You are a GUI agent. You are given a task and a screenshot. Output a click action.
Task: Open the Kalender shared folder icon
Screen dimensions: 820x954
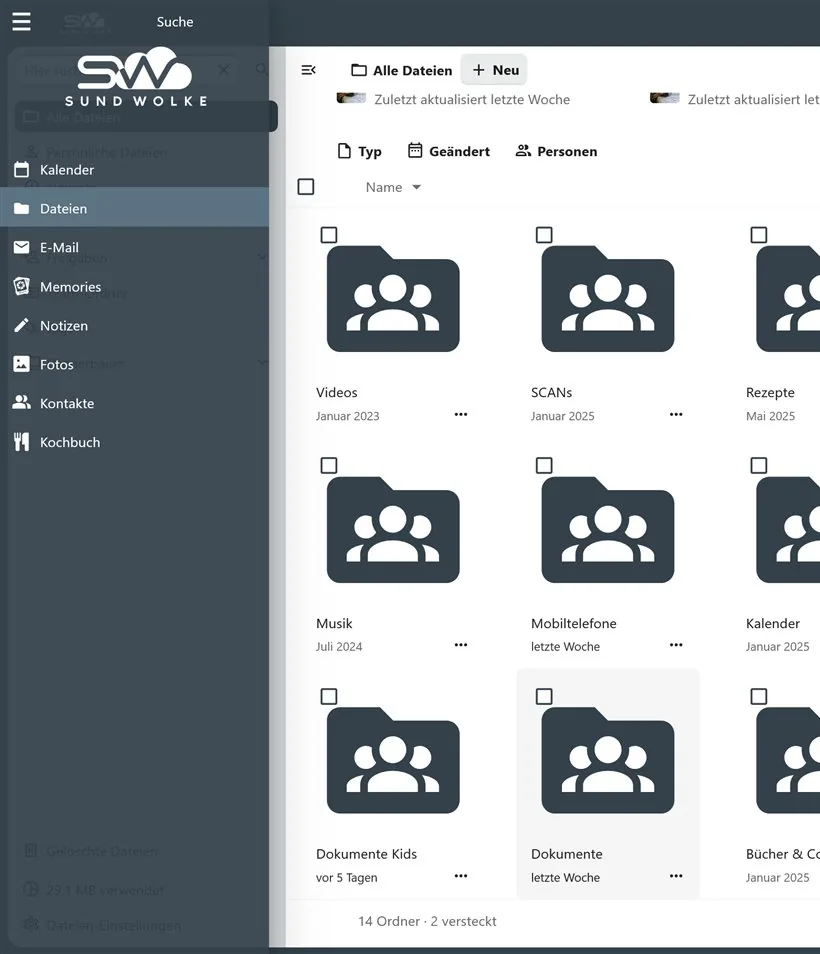point(788,529)
